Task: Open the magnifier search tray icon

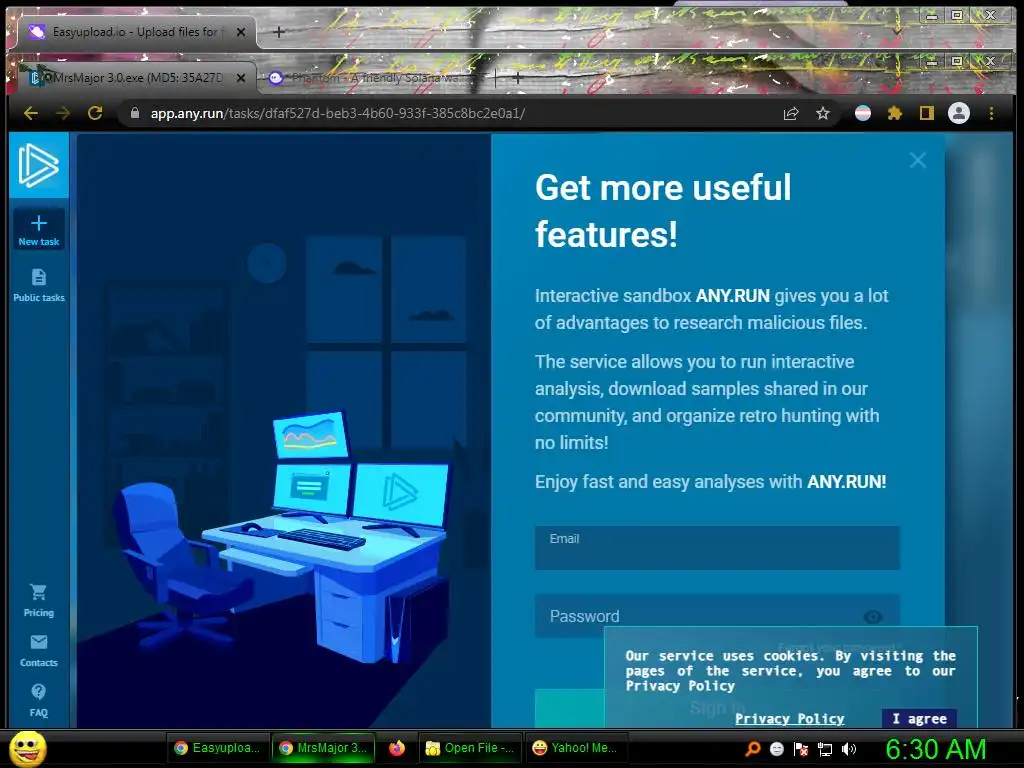Action: click(x=752, y=748)
